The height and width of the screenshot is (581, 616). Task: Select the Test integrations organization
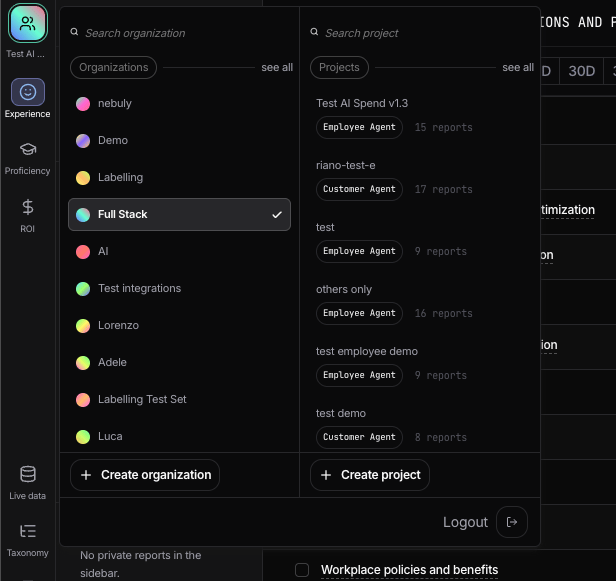pos(179,289)
